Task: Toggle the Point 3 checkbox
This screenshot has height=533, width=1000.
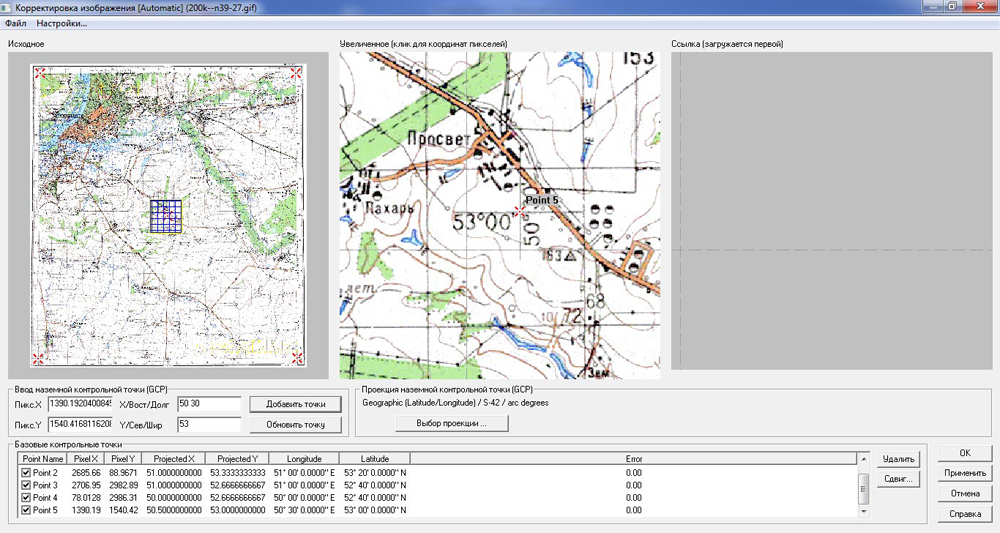Action: [26, 485]
